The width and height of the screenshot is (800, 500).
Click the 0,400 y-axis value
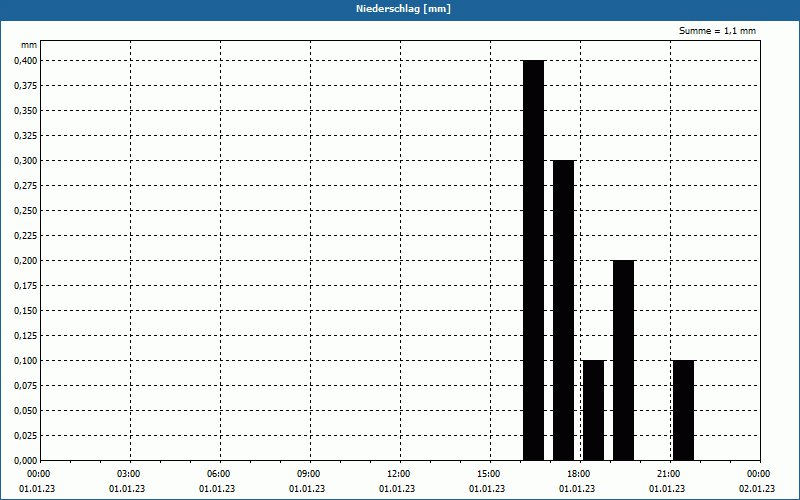(x=26, y=61)
